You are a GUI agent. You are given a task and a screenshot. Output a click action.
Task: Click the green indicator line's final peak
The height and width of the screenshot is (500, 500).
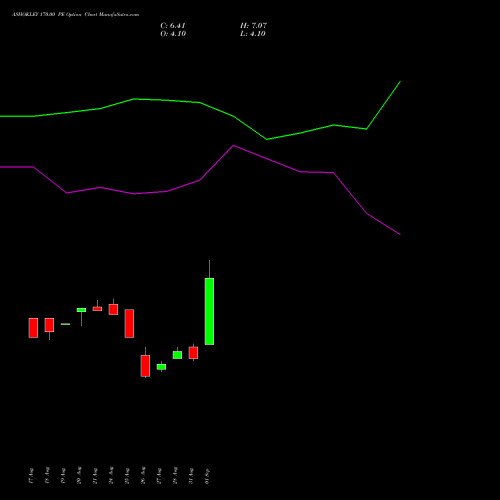tap(400, 81)
